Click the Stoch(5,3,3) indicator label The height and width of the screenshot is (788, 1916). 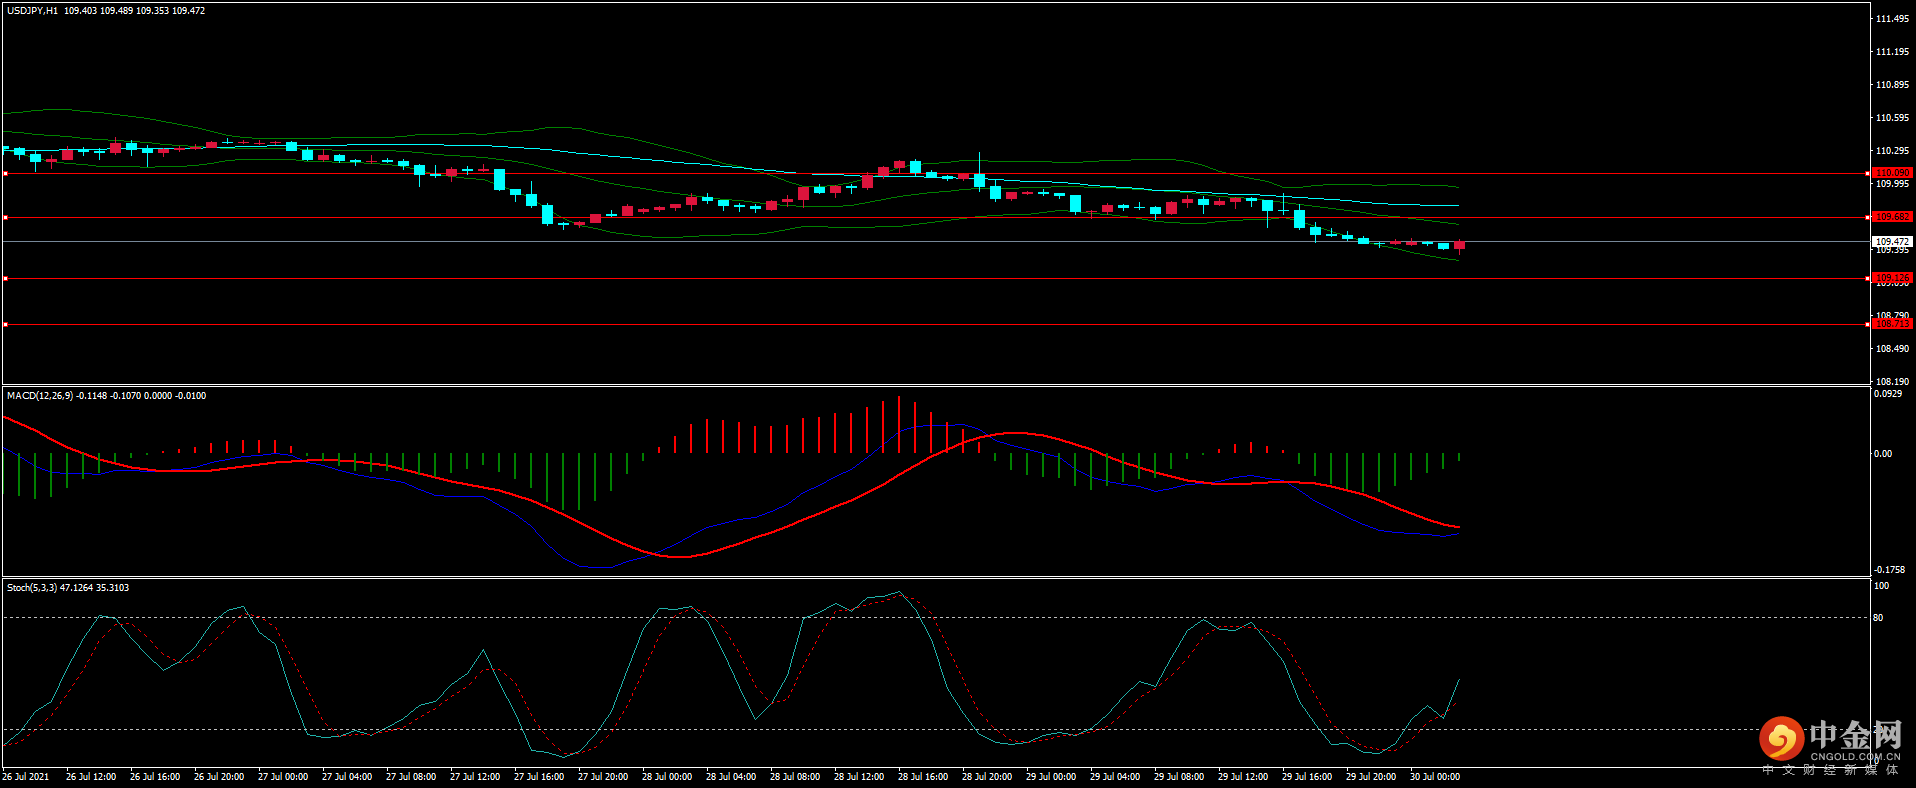[32, 588]
